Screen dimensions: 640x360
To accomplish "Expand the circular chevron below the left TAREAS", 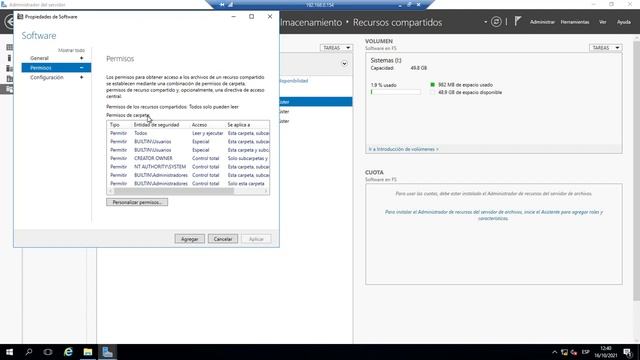I will click(x=344, y=64).
